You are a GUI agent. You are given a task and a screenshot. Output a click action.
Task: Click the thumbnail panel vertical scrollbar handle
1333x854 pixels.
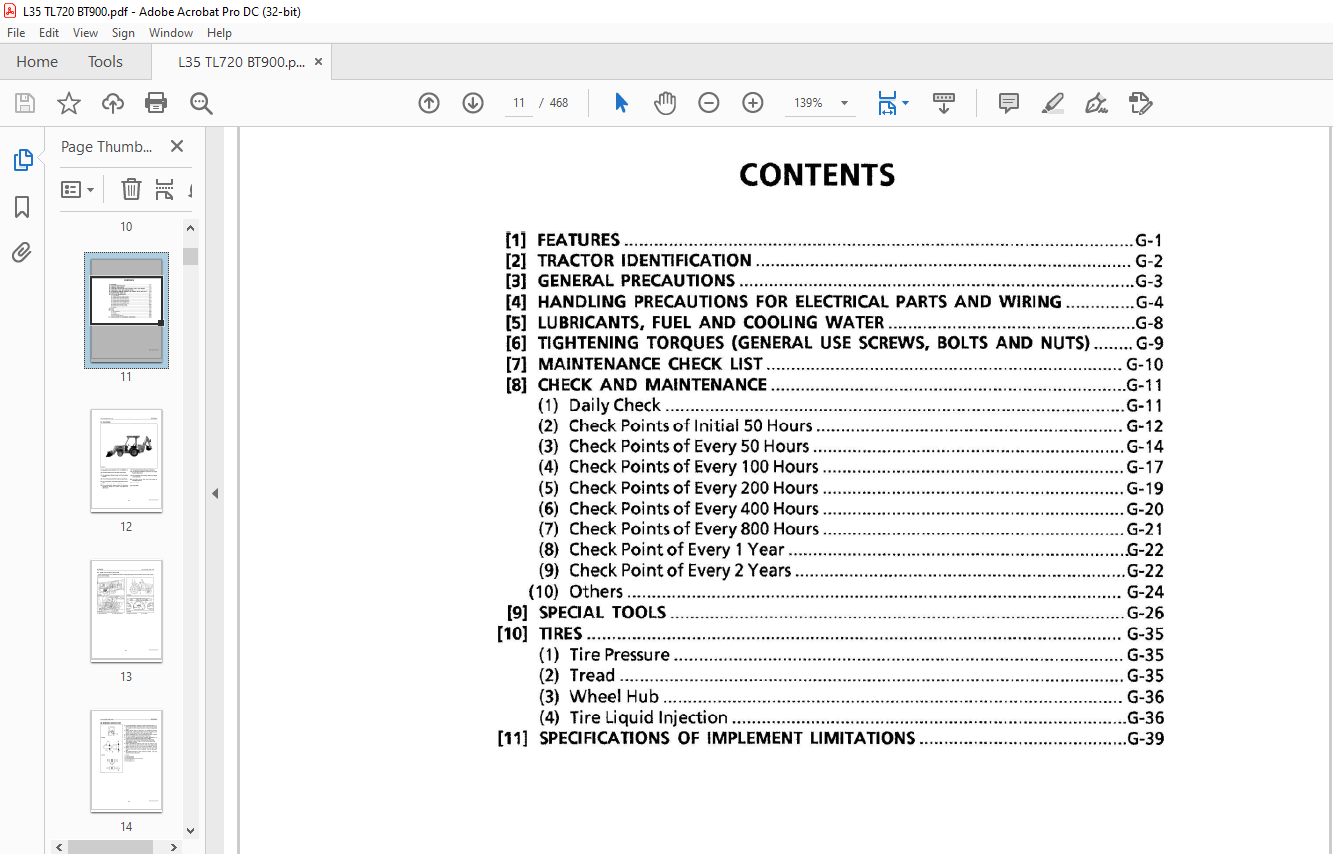(x=190, y=256)
